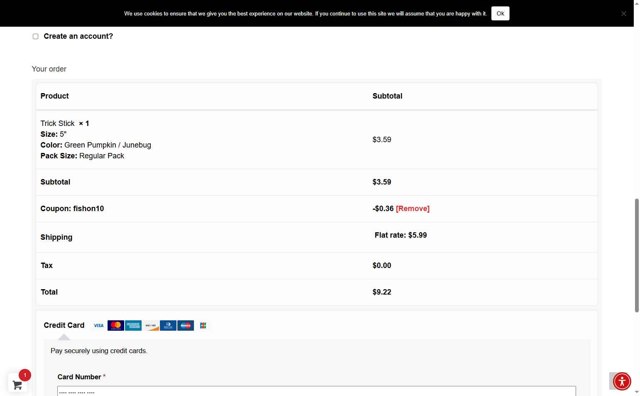
Task: Focus the Card Number input field
Action: click(316, 391)
